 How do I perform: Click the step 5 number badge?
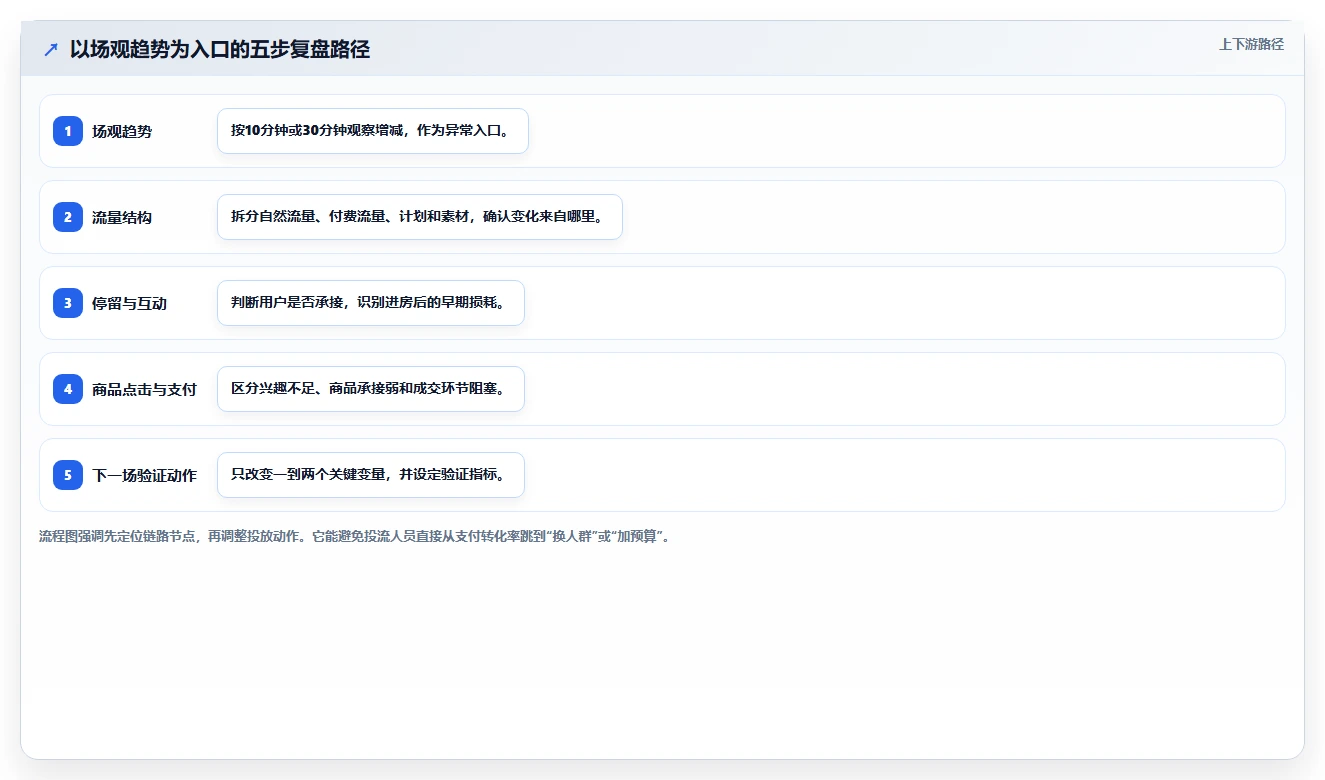pyautogui.click(x=68, y=475)
